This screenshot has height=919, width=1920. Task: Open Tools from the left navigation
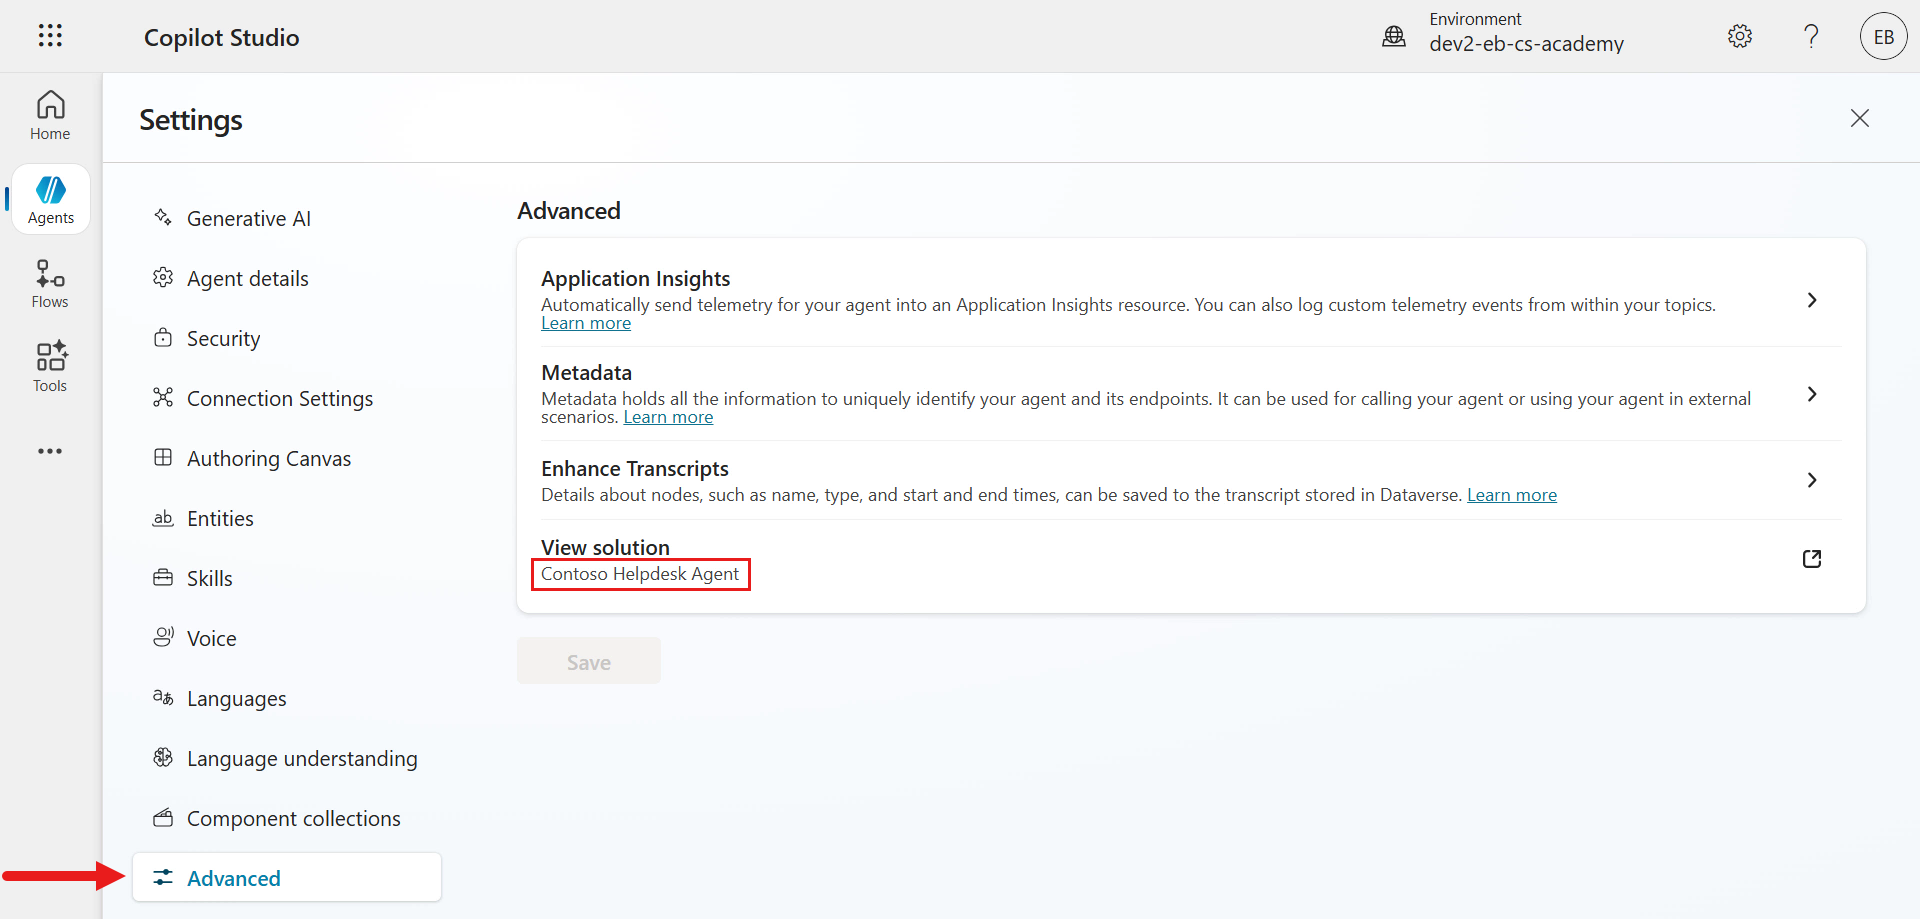click(x=49, y=366)
